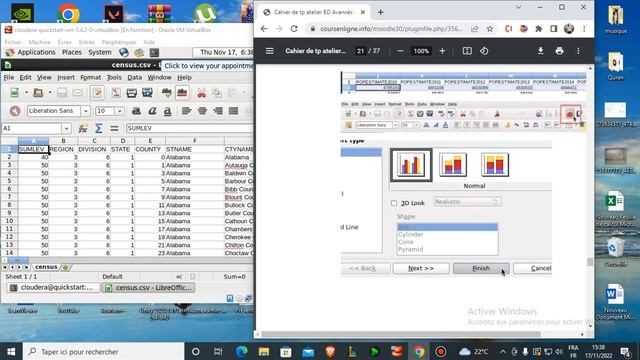Click the Cut scissors icon in LibreOffice
640x360 pixels.
tap(201, 93)
